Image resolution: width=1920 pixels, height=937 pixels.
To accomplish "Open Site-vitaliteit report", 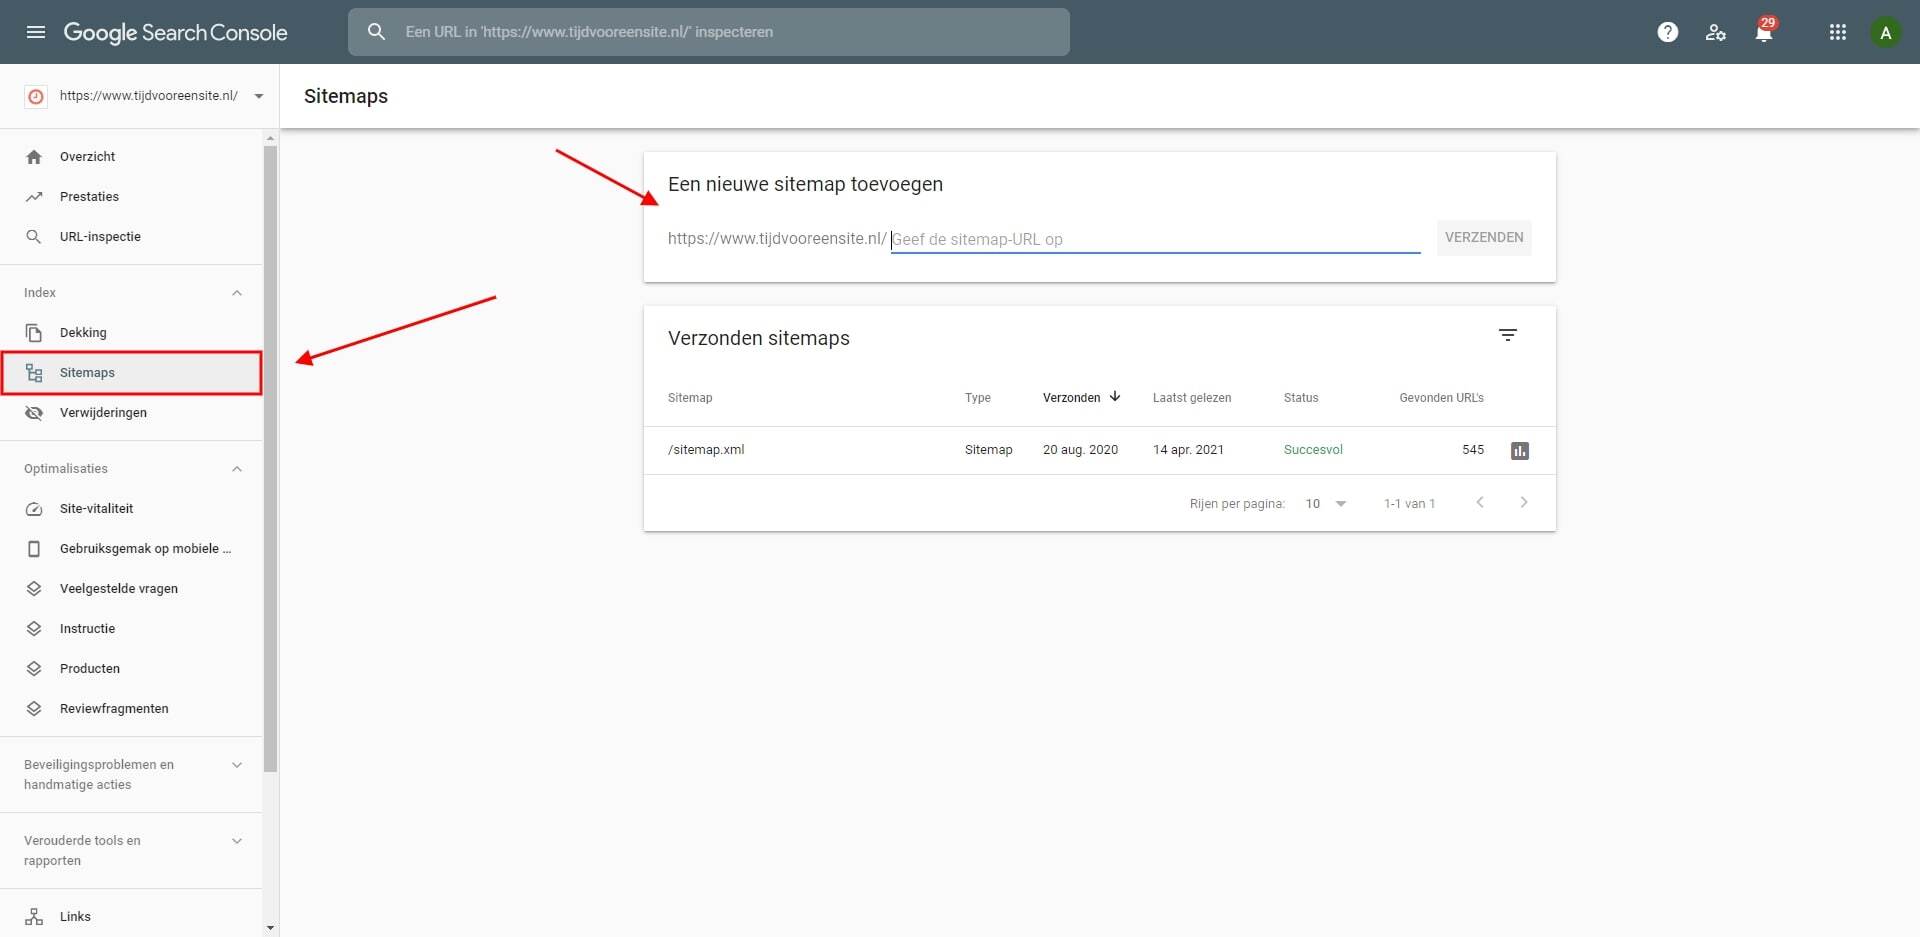I will coord(131,509).
